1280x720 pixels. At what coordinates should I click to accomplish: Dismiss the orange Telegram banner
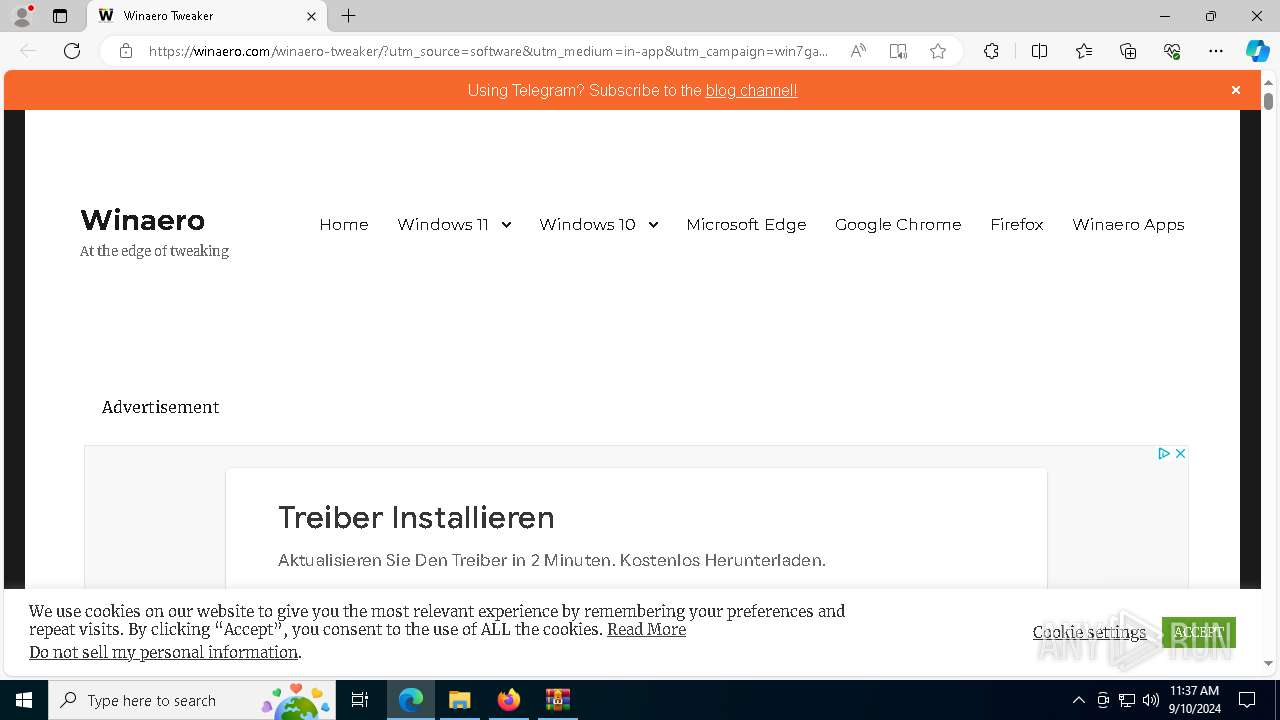1236,90
